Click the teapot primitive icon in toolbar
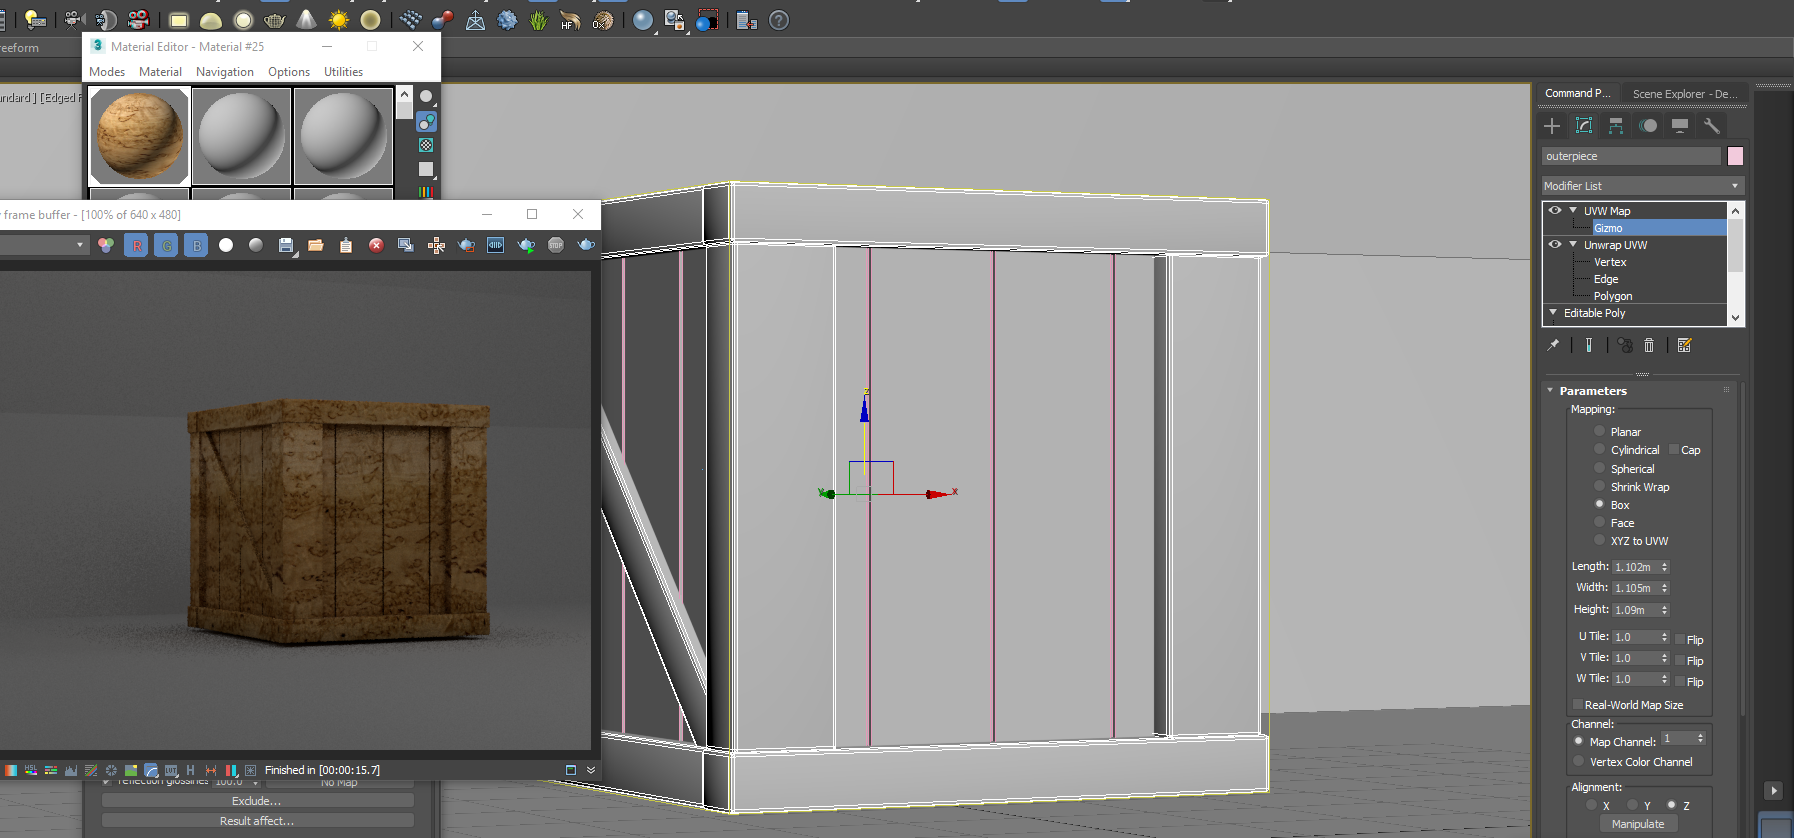This screenshot has width=1794, height=838. tap(274, 20)
